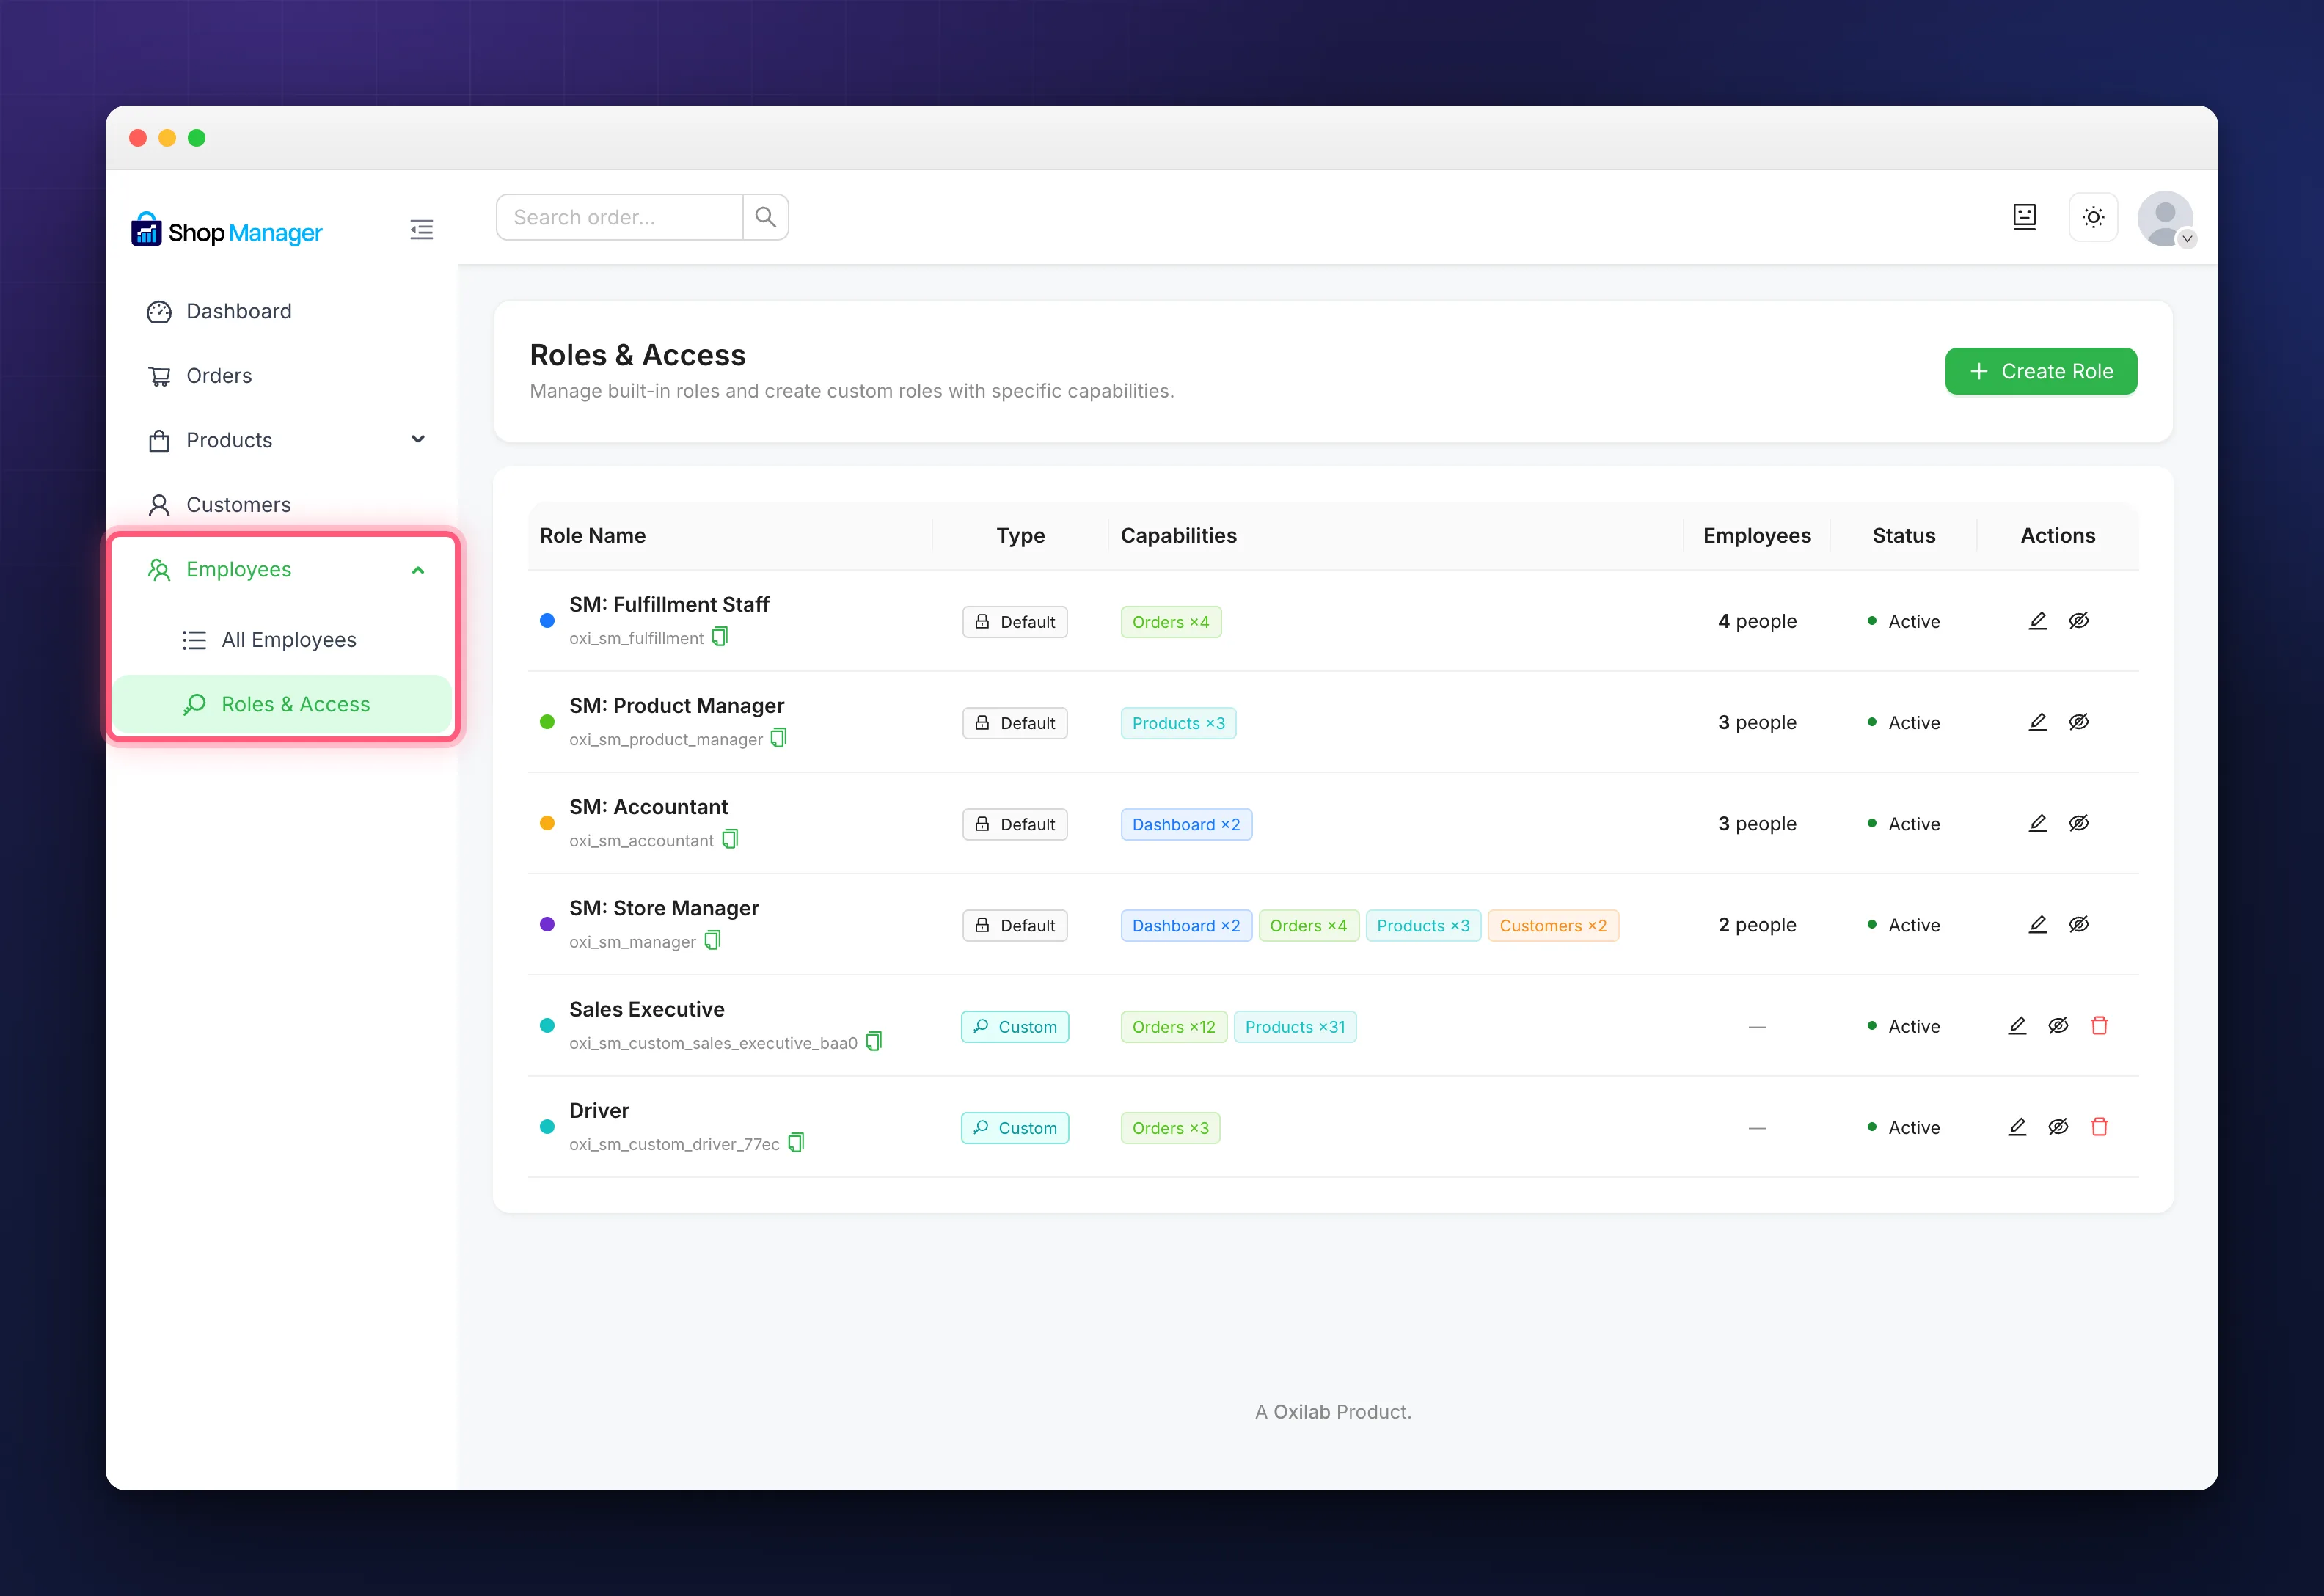2324x1596 pixels.
Task: Expand the Products sidebar submenu chevron
Action: pos(418,439)
